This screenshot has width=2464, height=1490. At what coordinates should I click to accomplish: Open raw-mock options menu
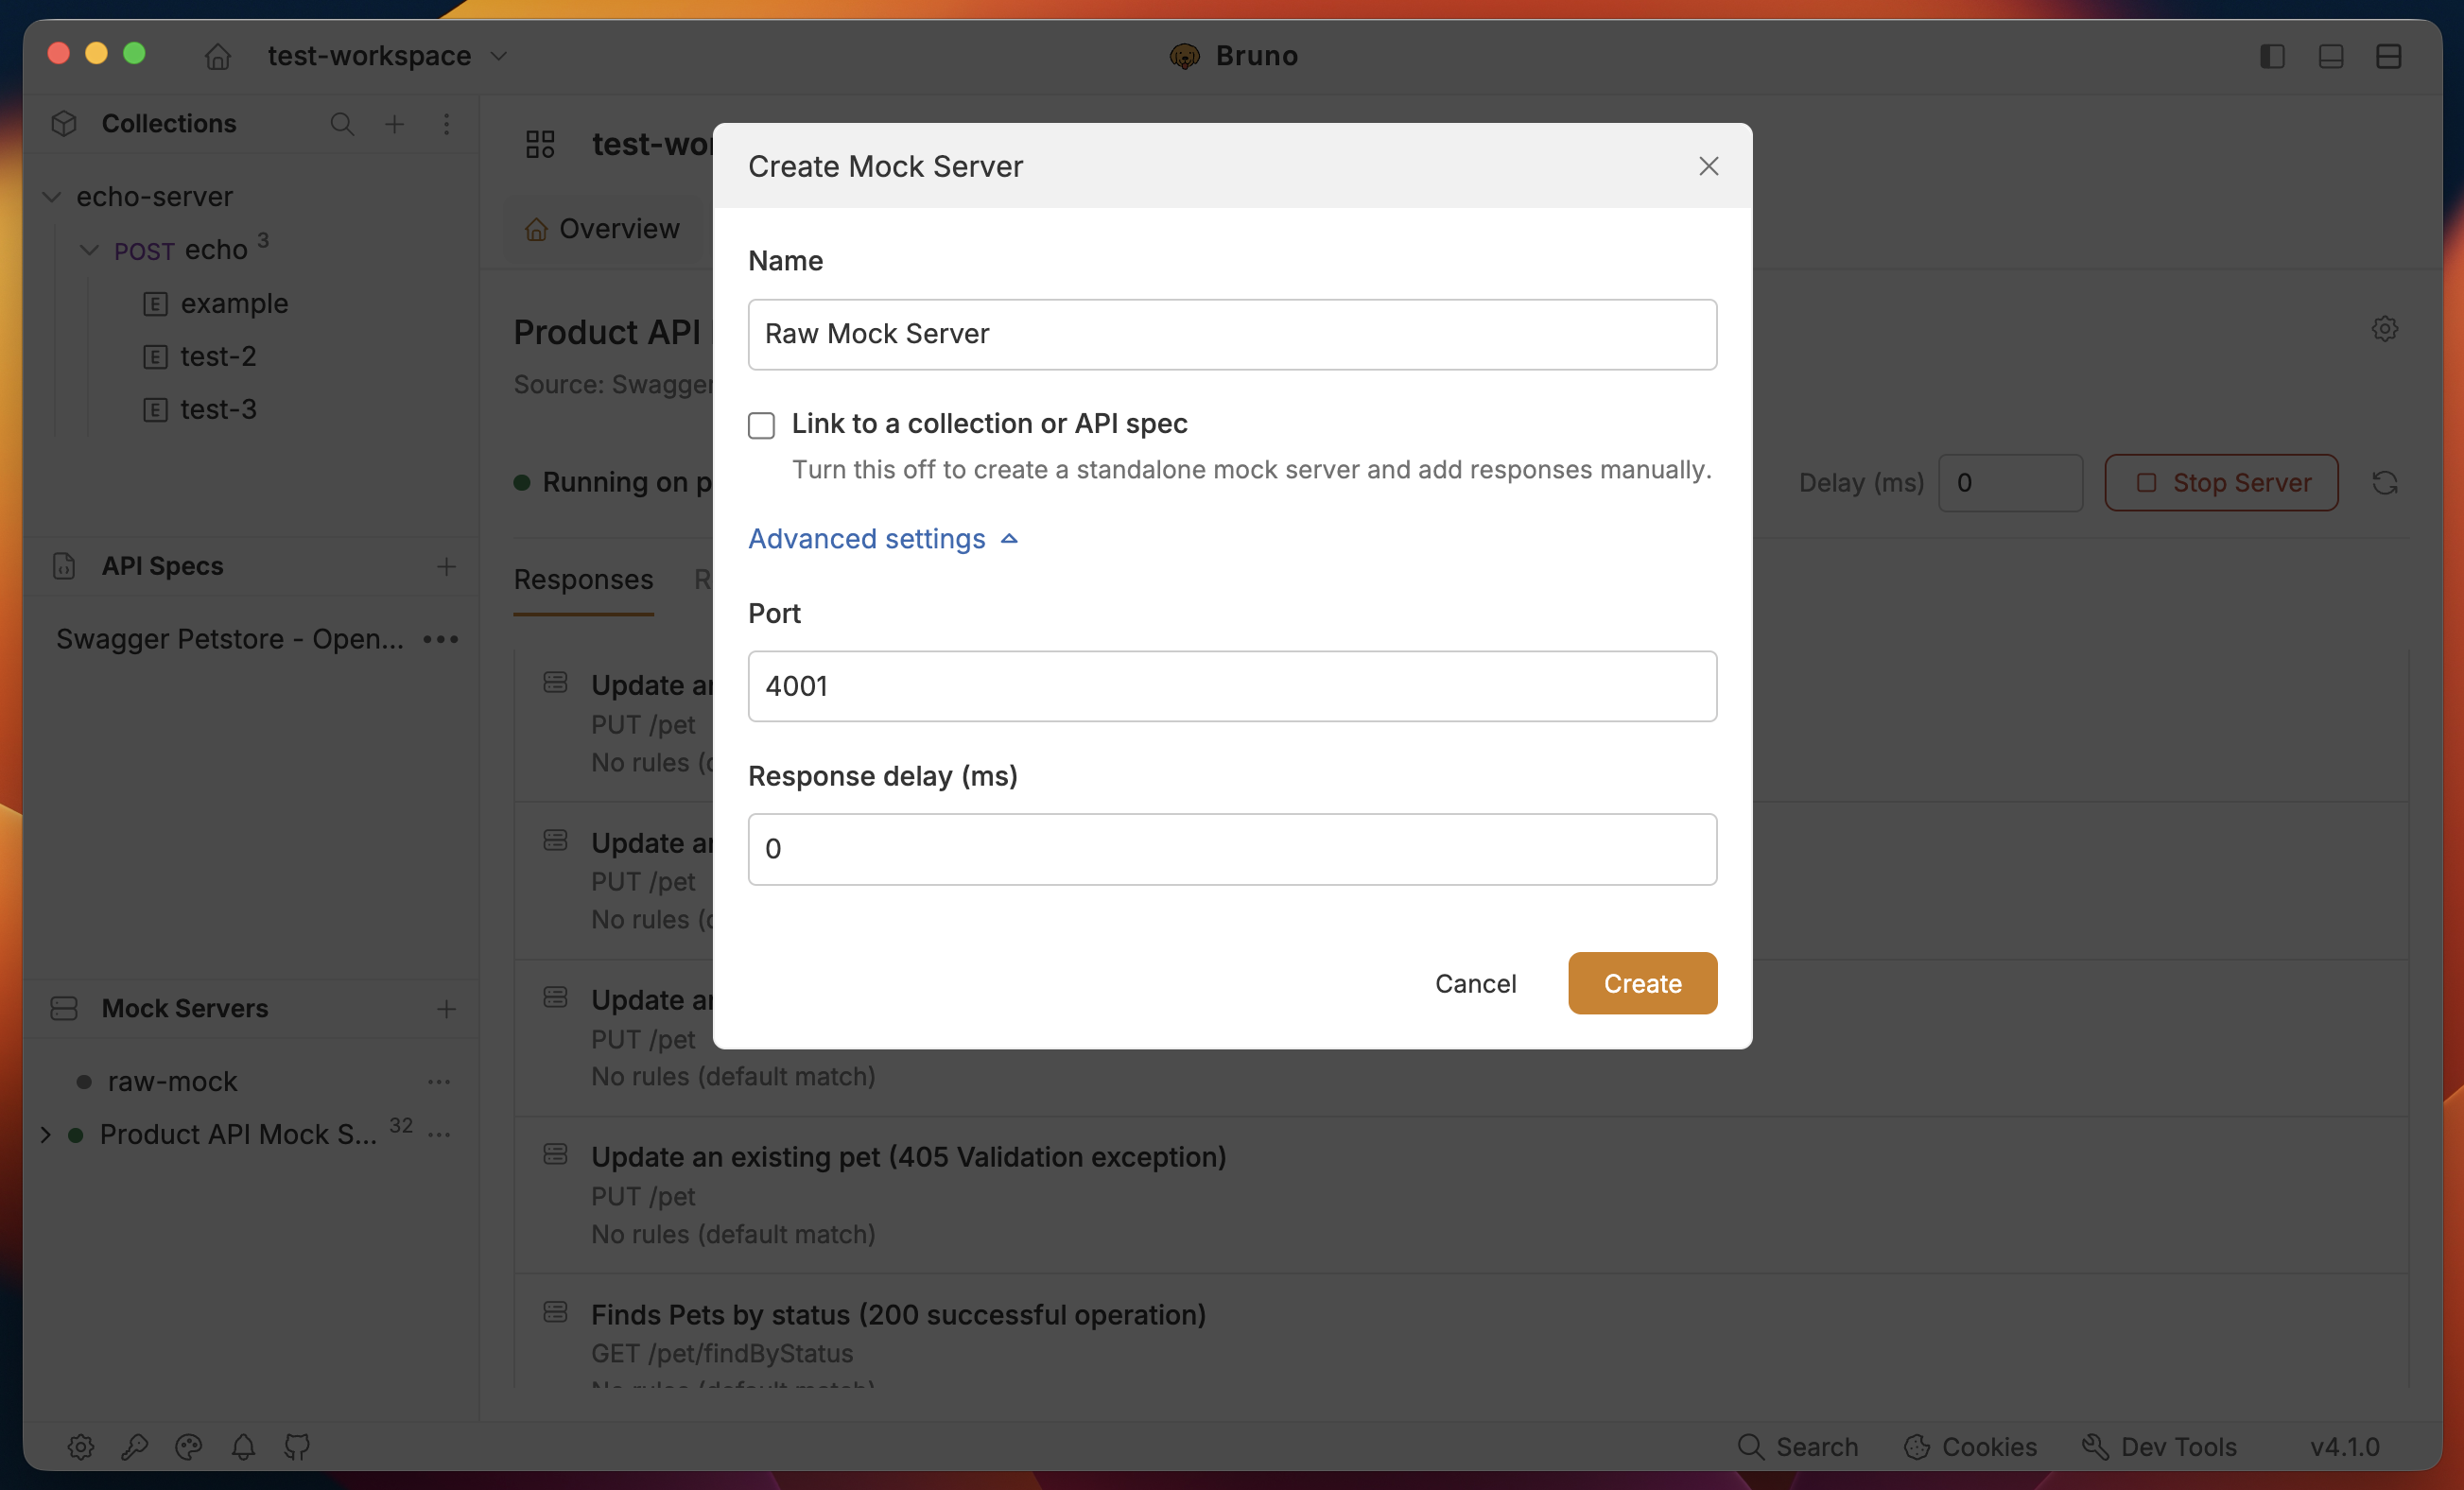[439, 1082]
